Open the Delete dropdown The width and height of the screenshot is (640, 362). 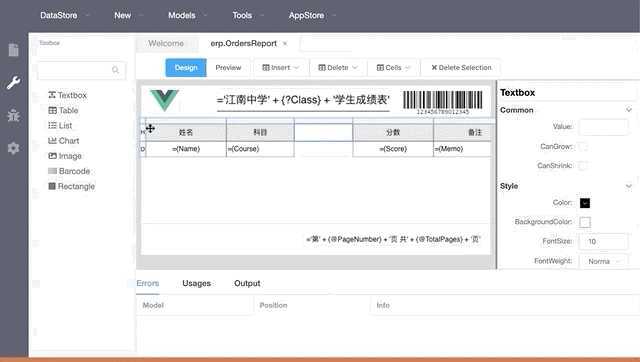point(338,68)
